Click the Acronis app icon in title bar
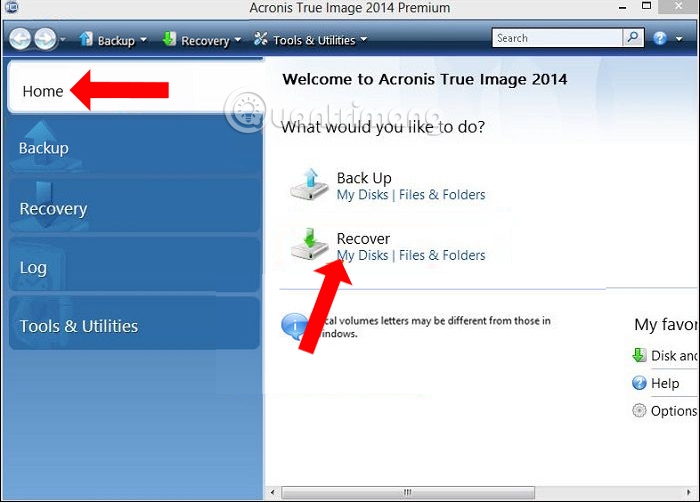Viewport: 700px width, 503px height. coord(10,6)
